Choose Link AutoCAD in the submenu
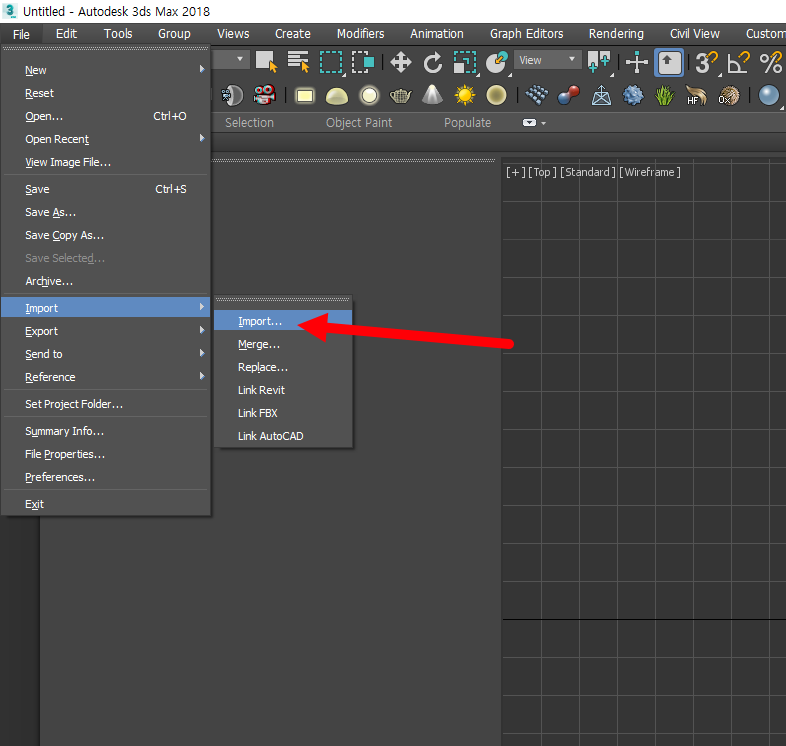 pyautogui.click(x=283, y=436)
